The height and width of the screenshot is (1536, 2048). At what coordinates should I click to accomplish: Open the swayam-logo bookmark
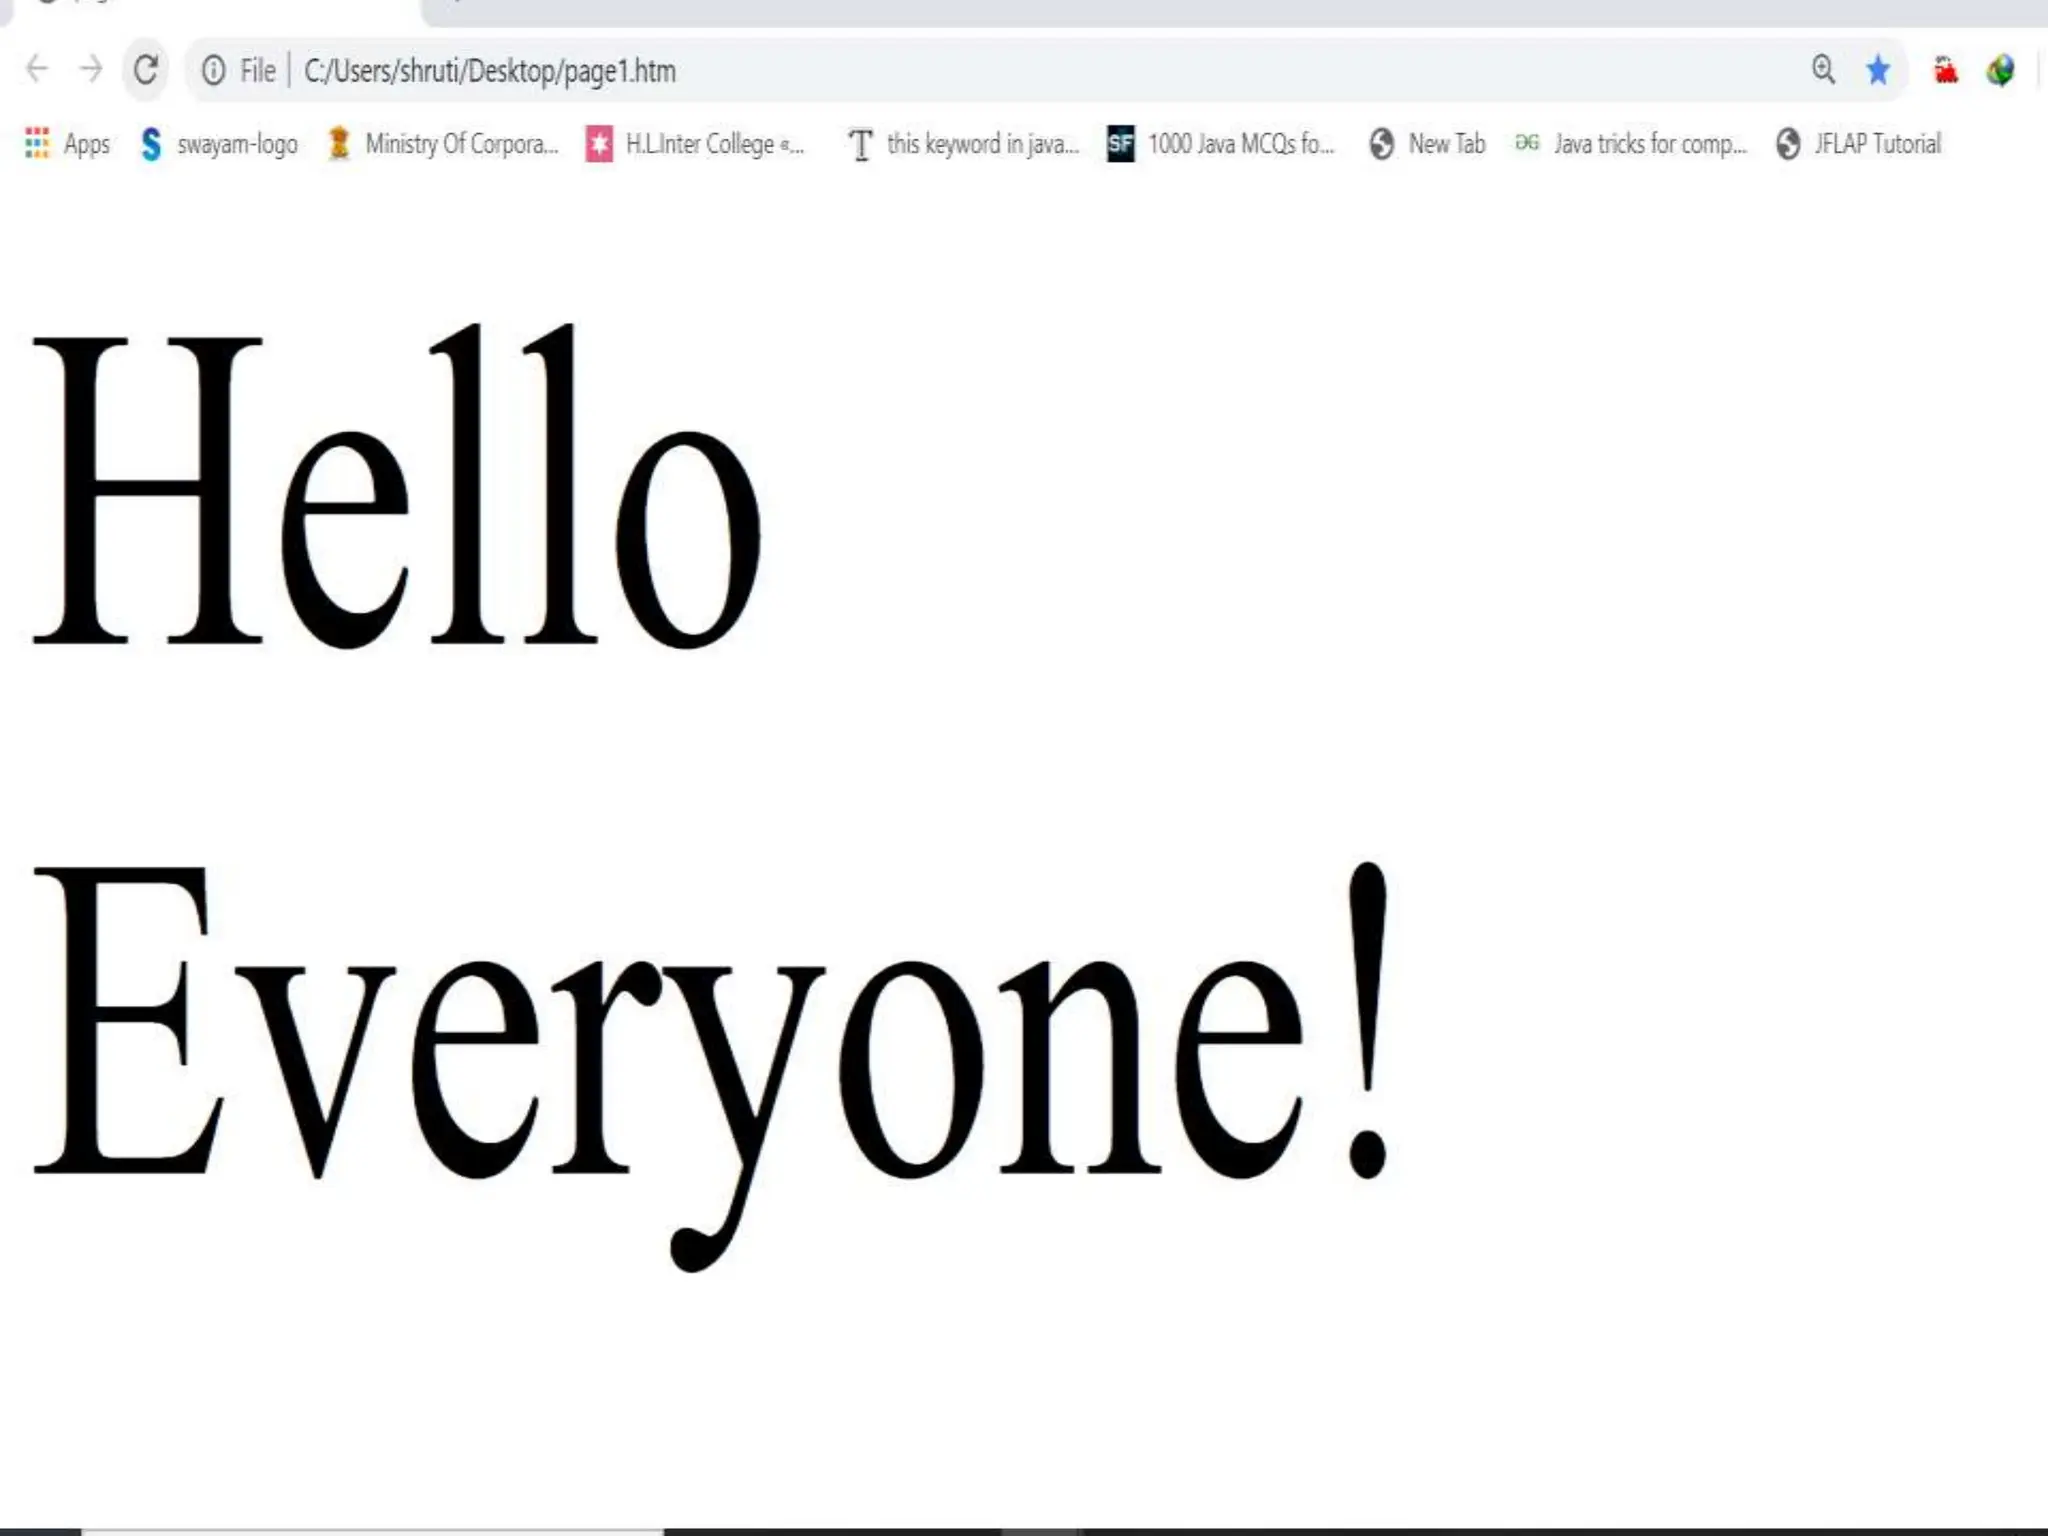[219, 144]
